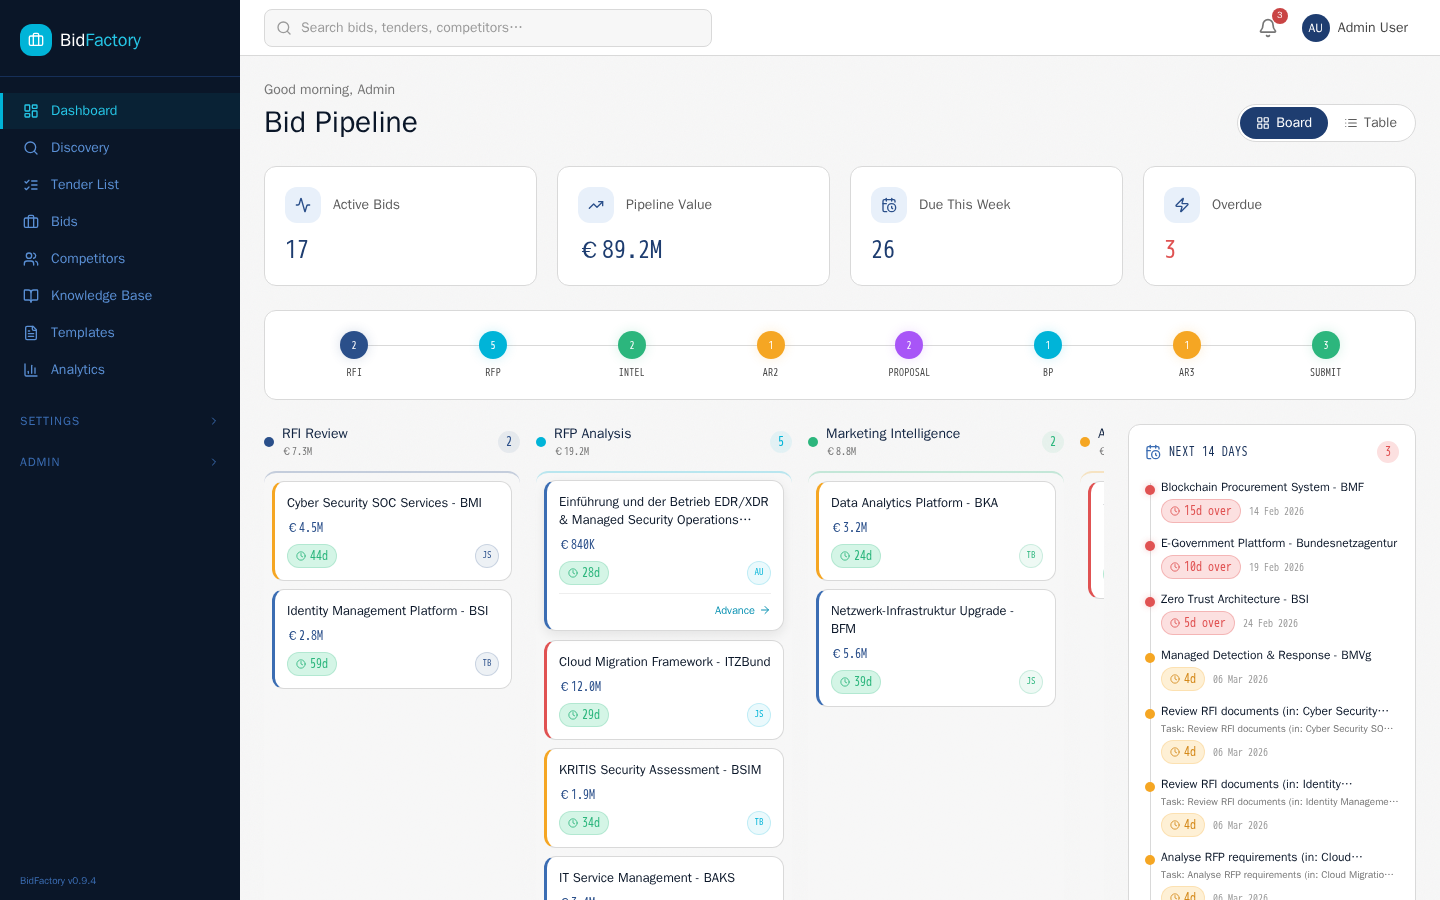Go to Templates page
Image resolution: width=1440 pixels, height=900 pixels.
[x=120, y=333]
